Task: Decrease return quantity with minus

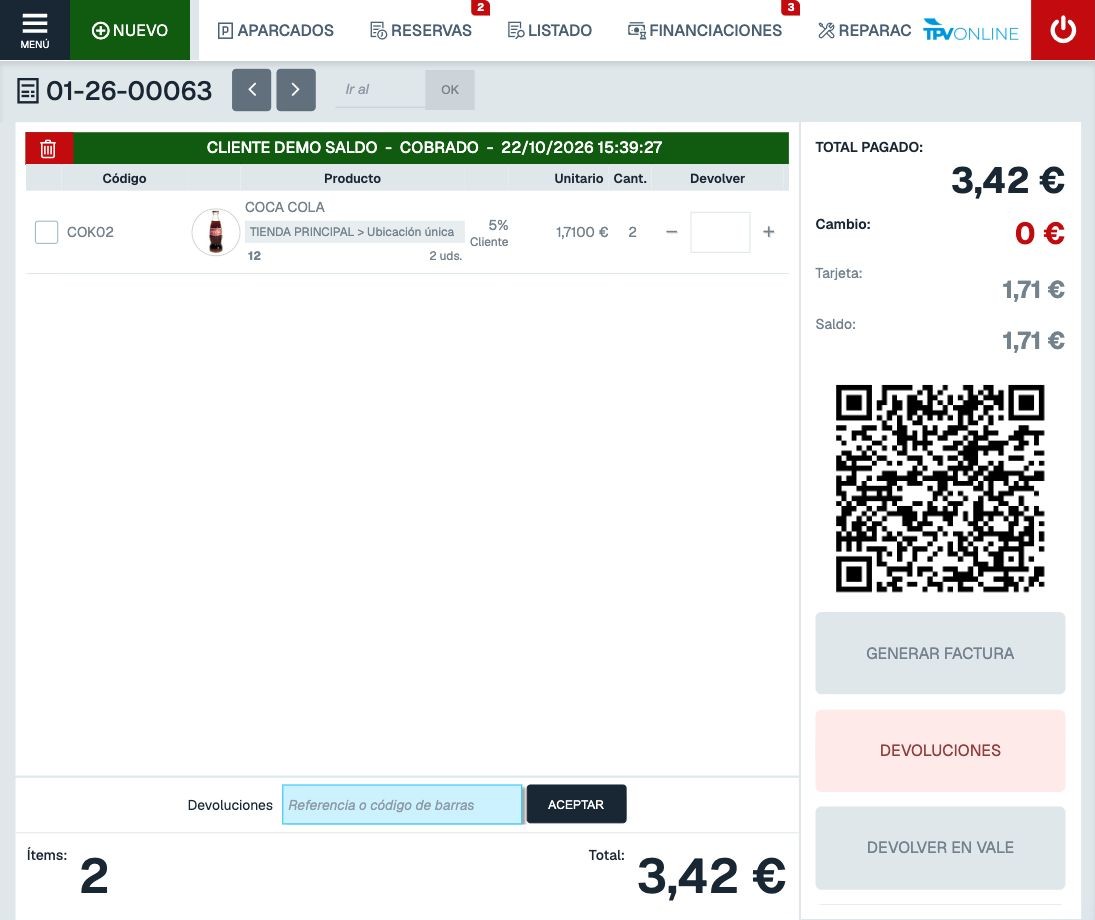Action: (671, 231)
